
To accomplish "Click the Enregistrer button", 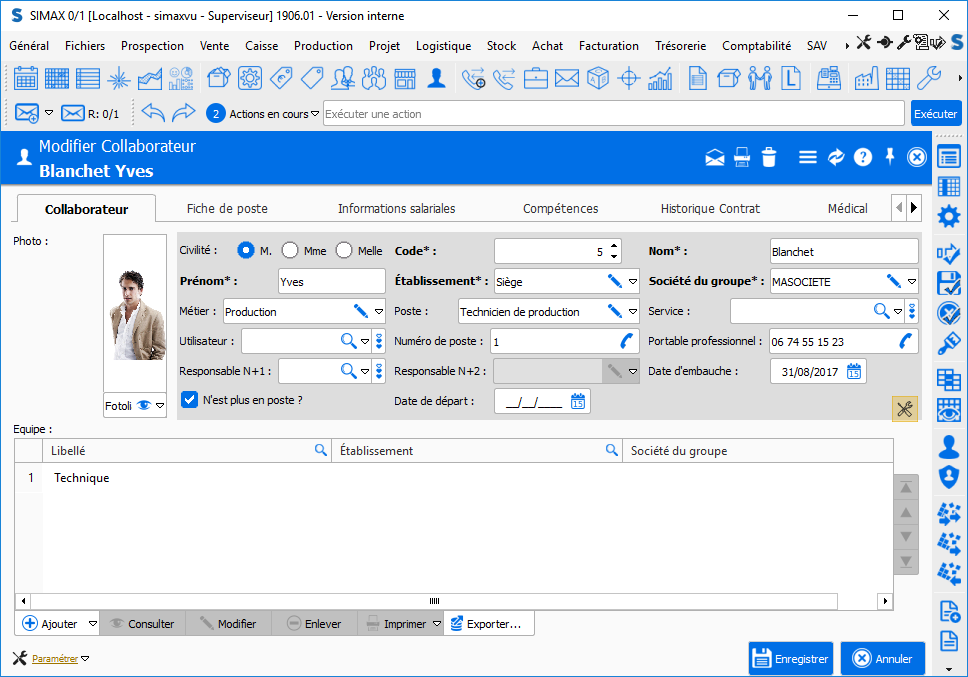I will [x=790, y=659].
